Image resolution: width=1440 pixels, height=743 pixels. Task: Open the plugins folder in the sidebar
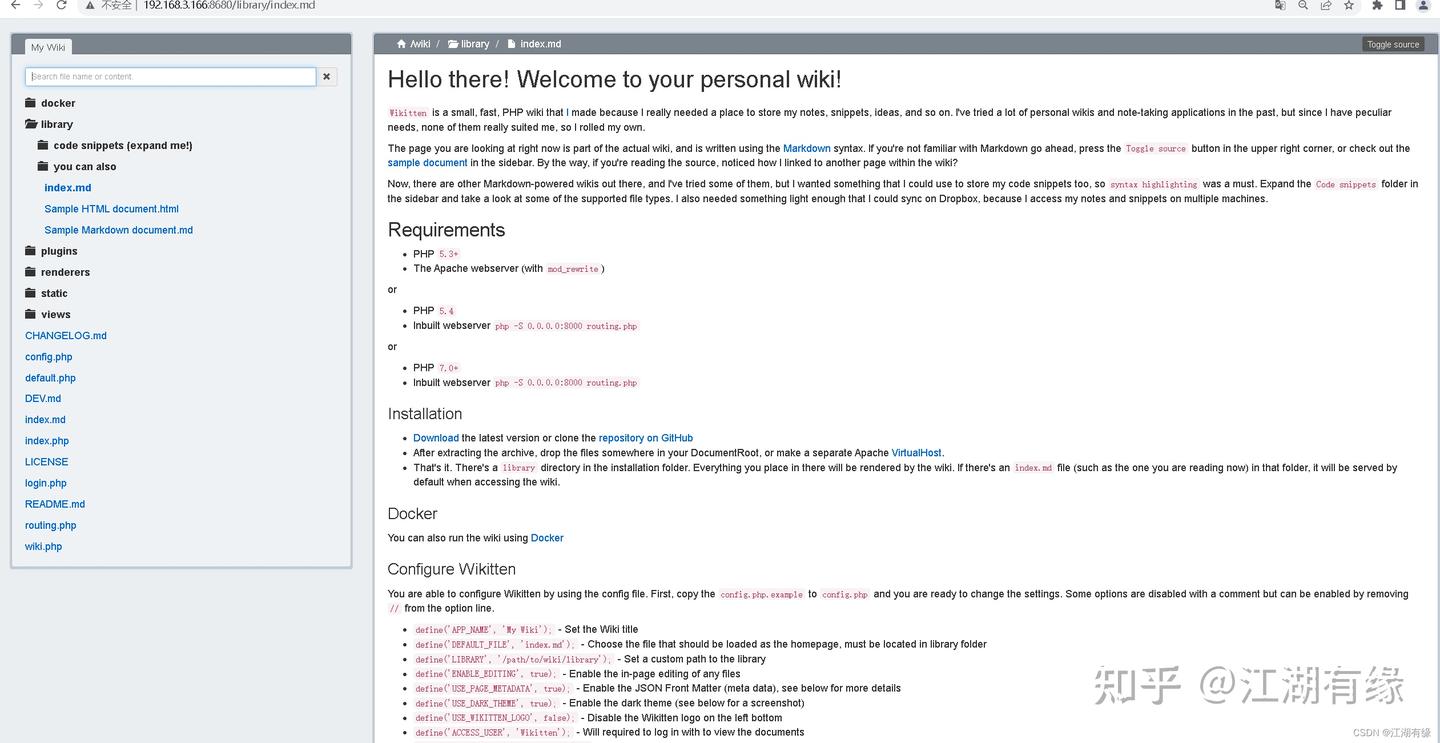60,250
